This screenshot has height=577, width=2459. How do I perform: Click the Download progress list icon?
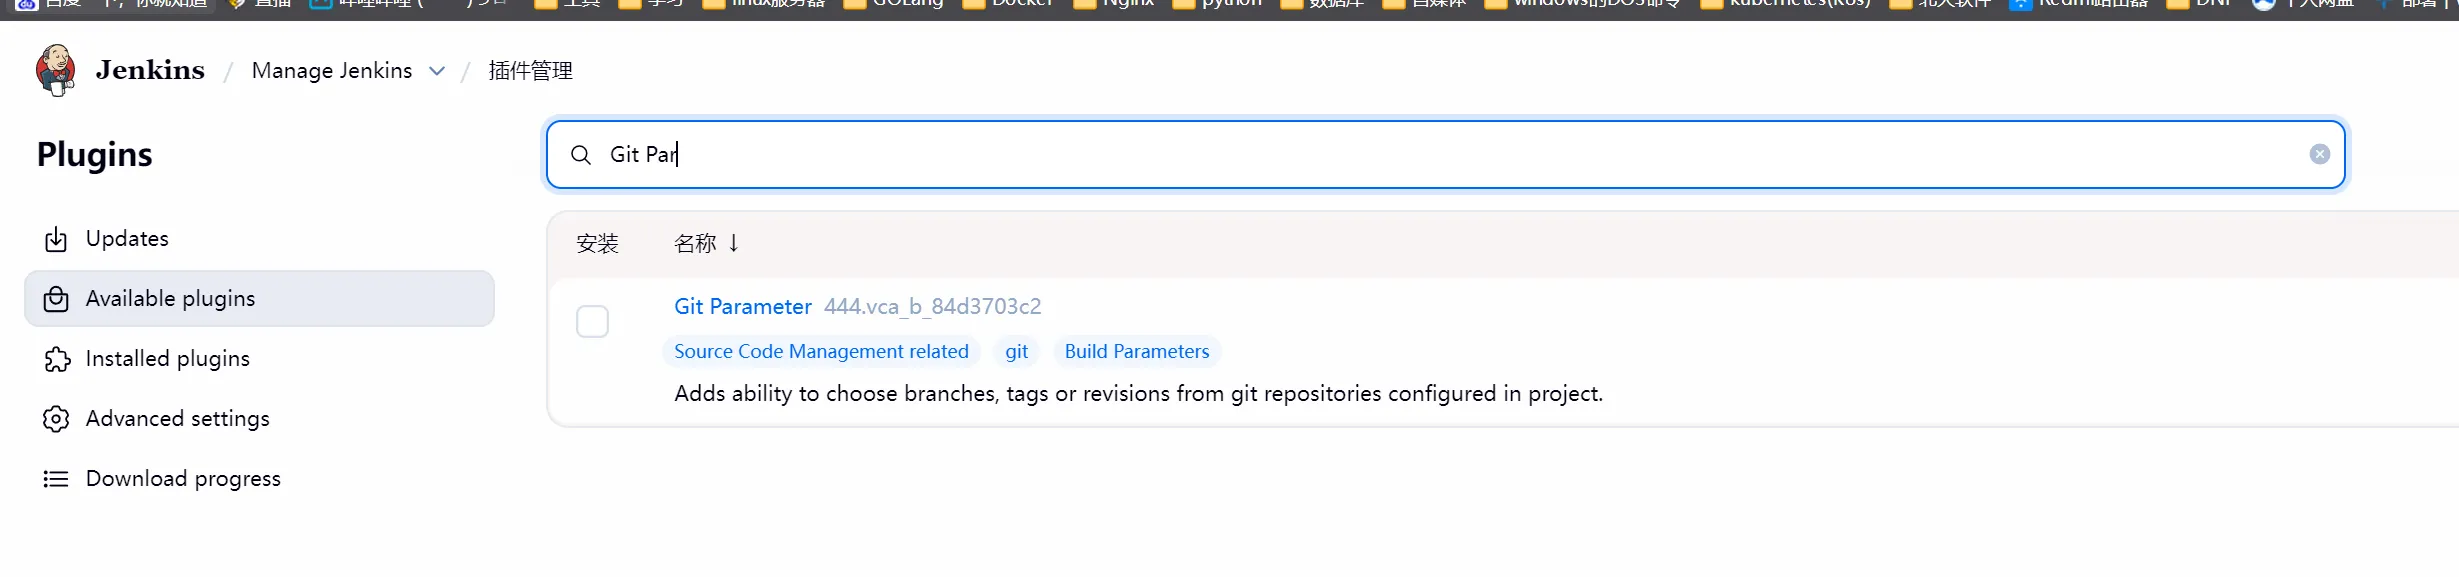coord(56,479)
